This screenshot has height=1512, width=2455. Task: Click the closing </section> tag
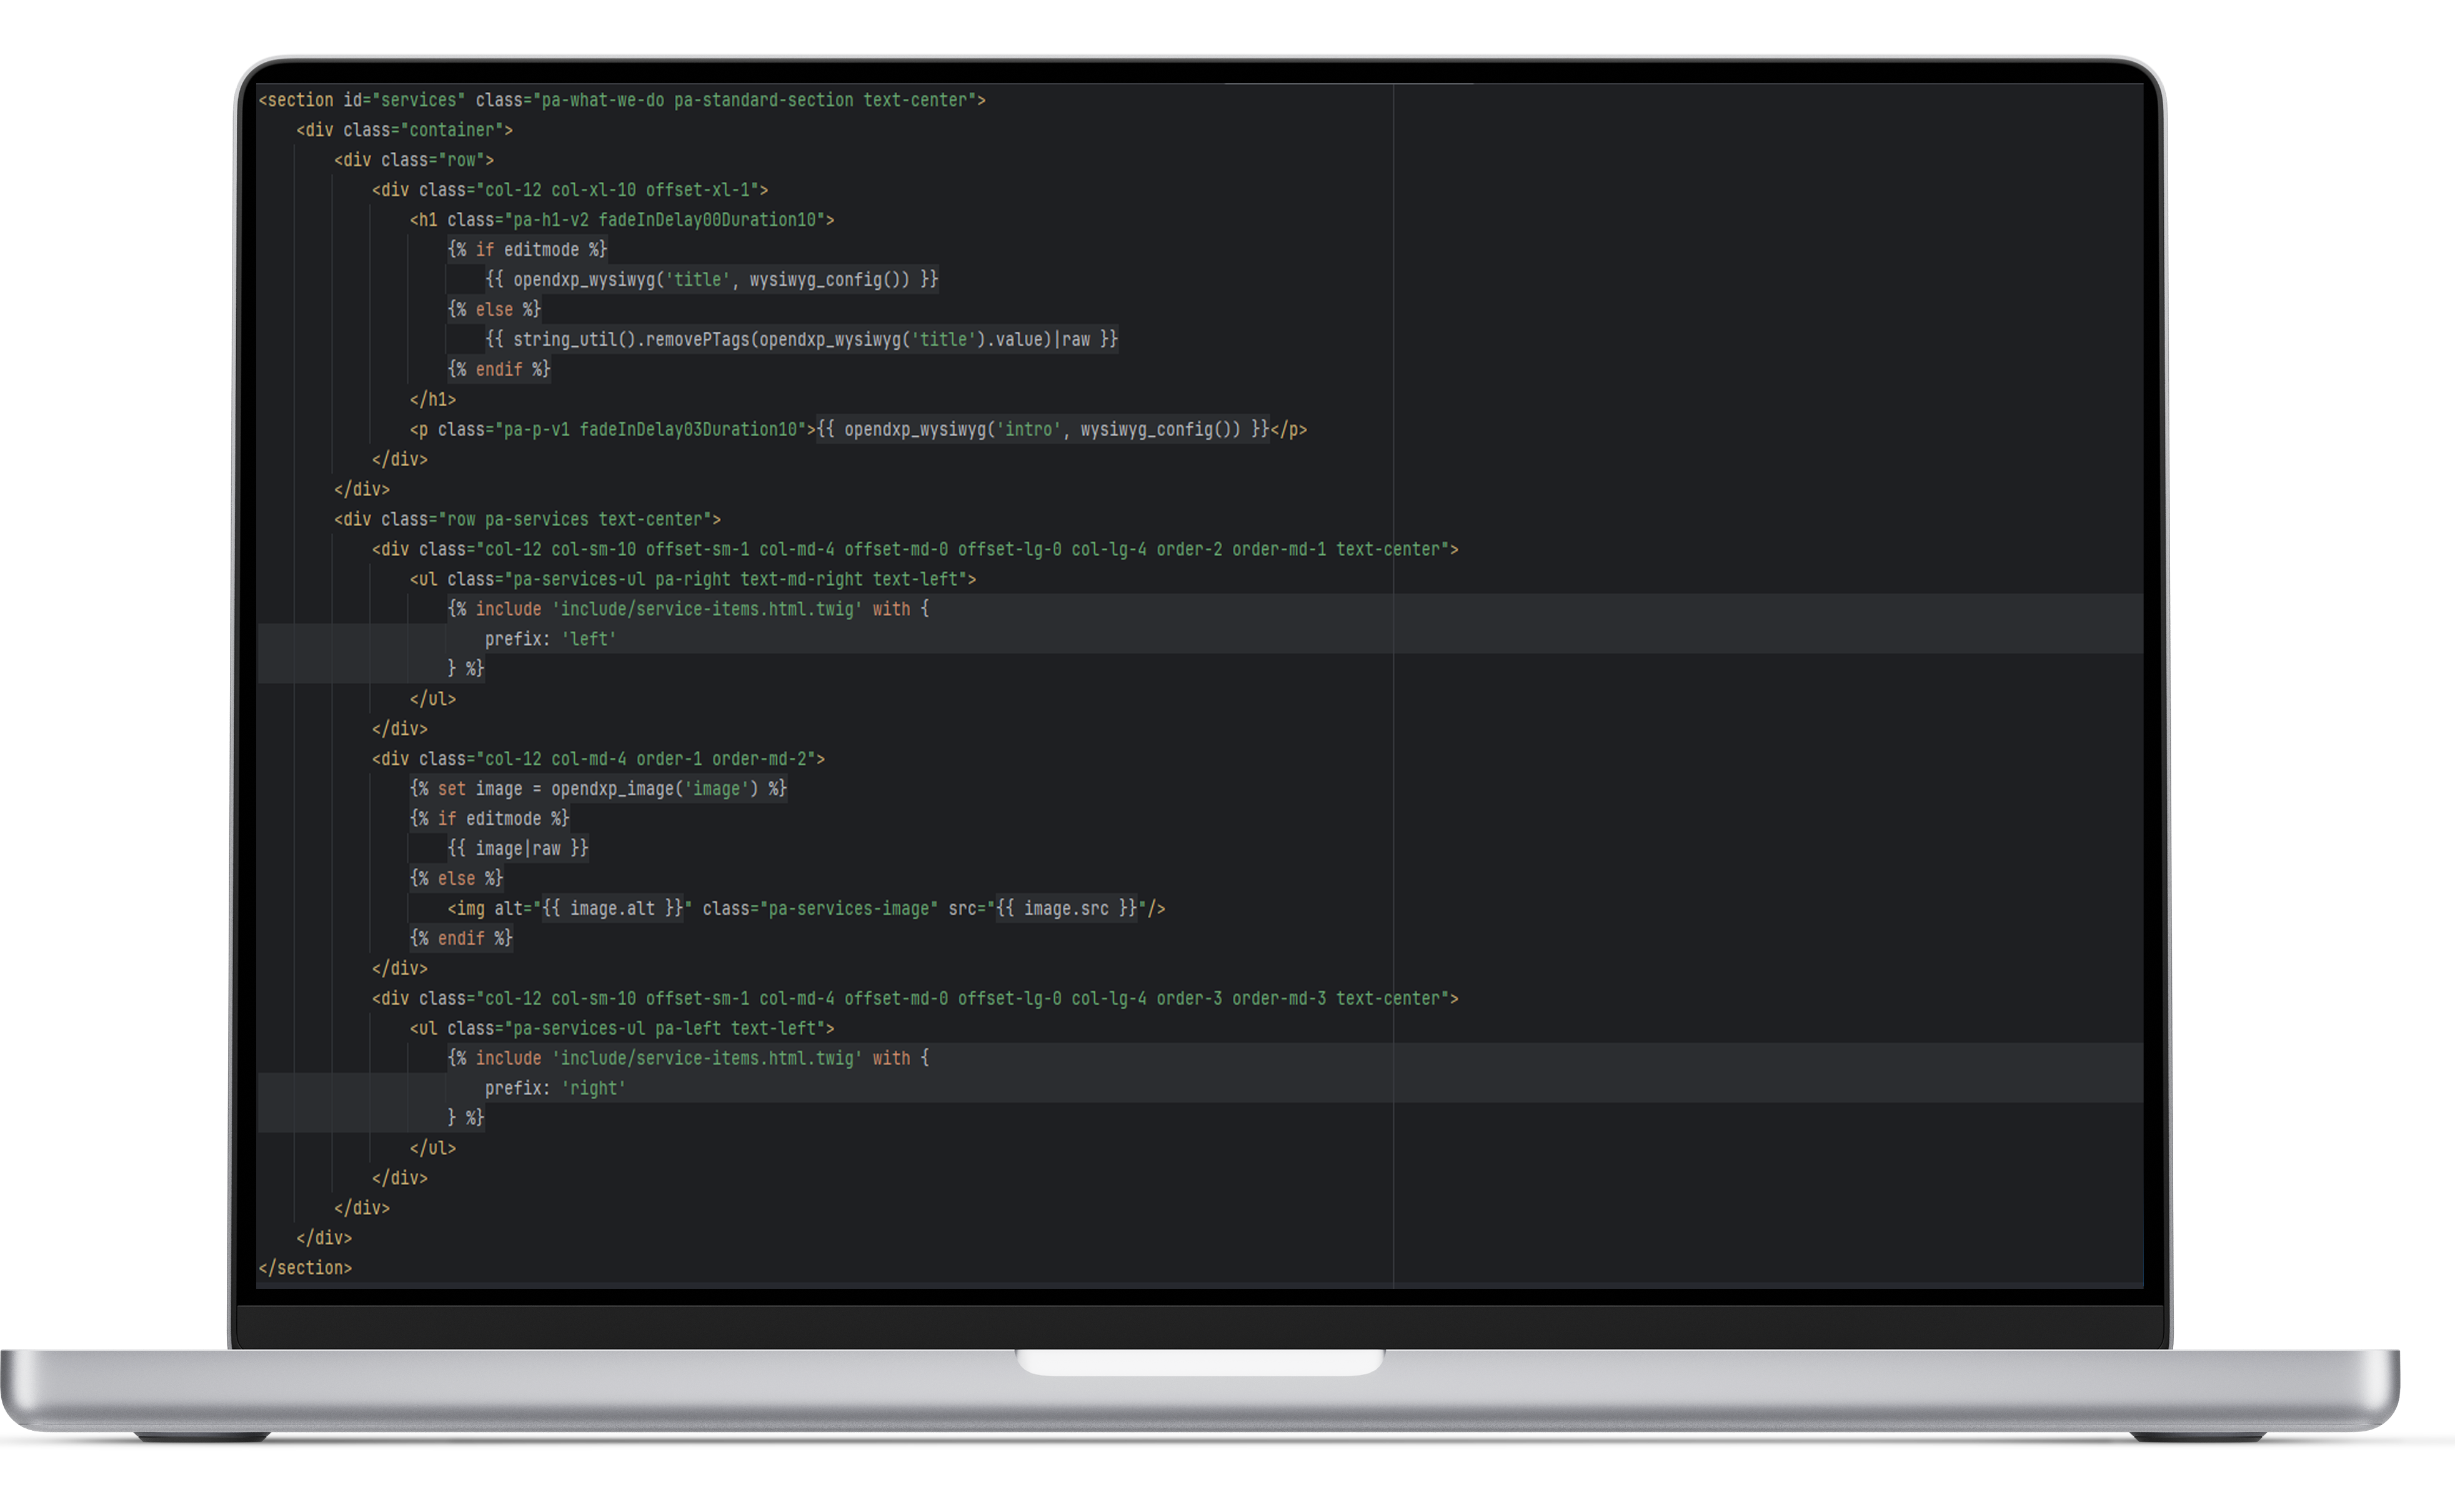(305, 1268)
